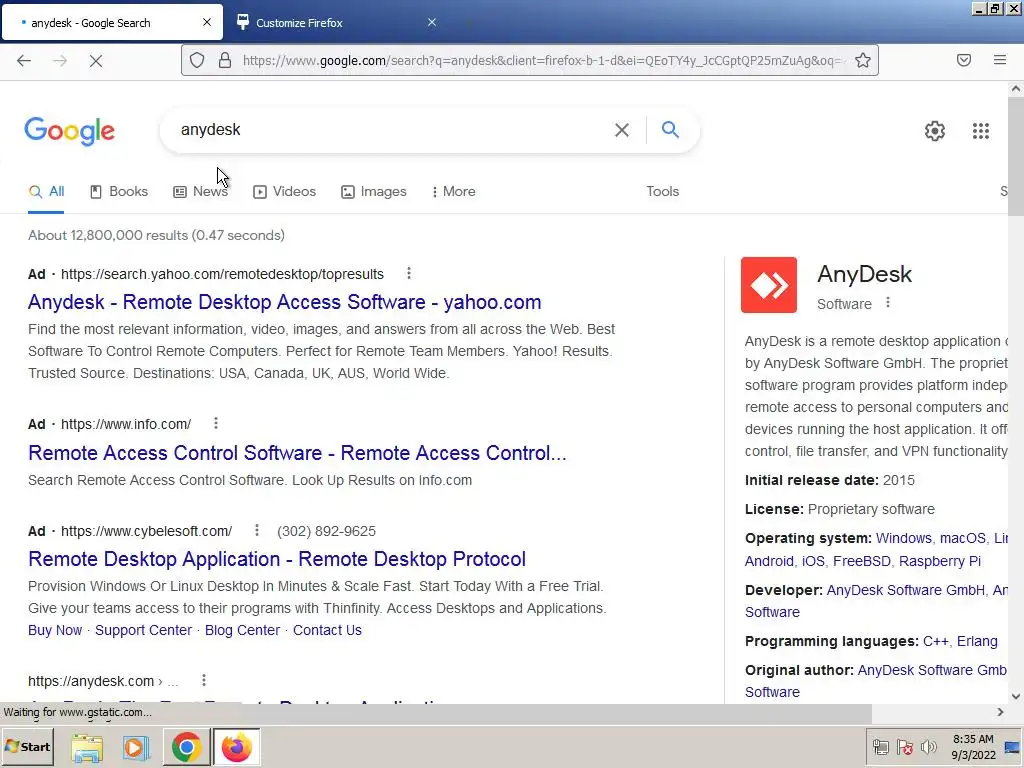1024x768 pixels.
Task: Clear the search box with the X icon
Action: pyautogui.click(x=622, y=130)
